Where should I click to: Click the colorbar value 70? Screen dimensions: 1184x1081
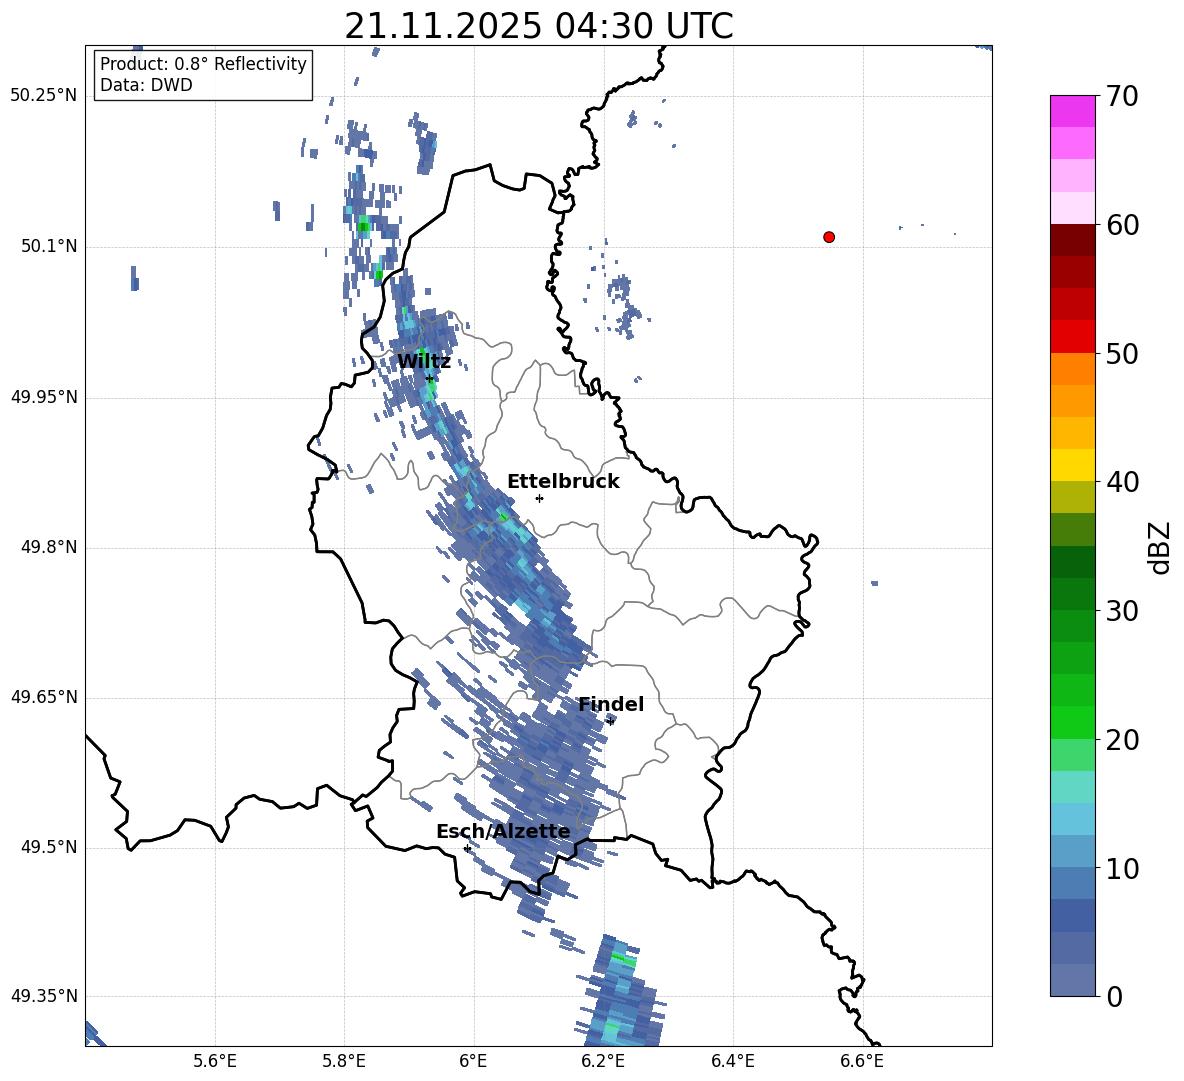coord(1123,96)
